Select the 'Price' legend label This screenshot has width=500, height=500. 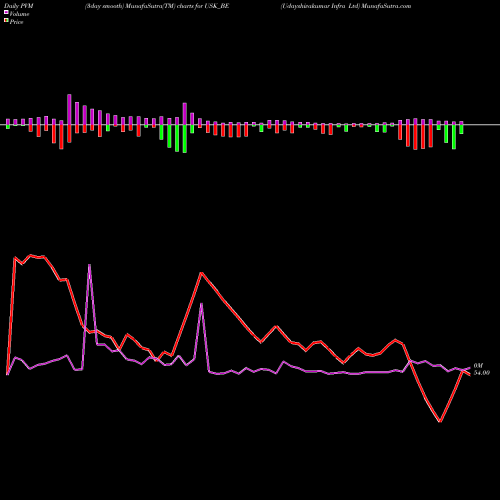[x=16, y=22]
